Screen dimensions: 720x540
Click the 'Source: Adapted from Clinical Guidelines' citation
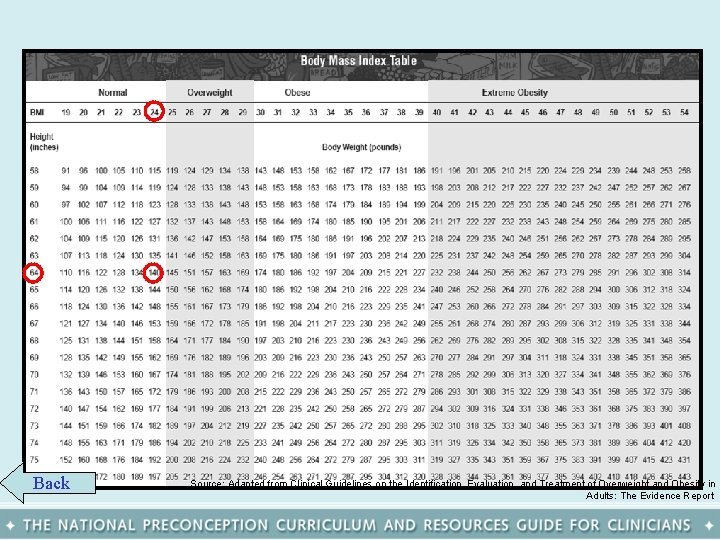click(452, 484)
